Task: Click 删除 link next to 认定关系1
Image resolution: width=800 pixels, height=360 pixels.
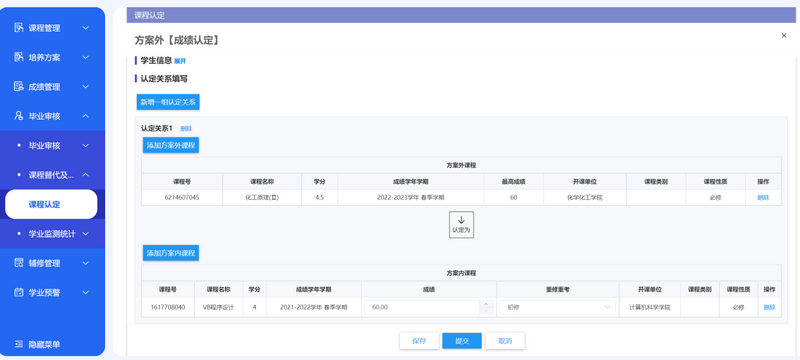Action: pyautogui.click(x=186, y=129)
